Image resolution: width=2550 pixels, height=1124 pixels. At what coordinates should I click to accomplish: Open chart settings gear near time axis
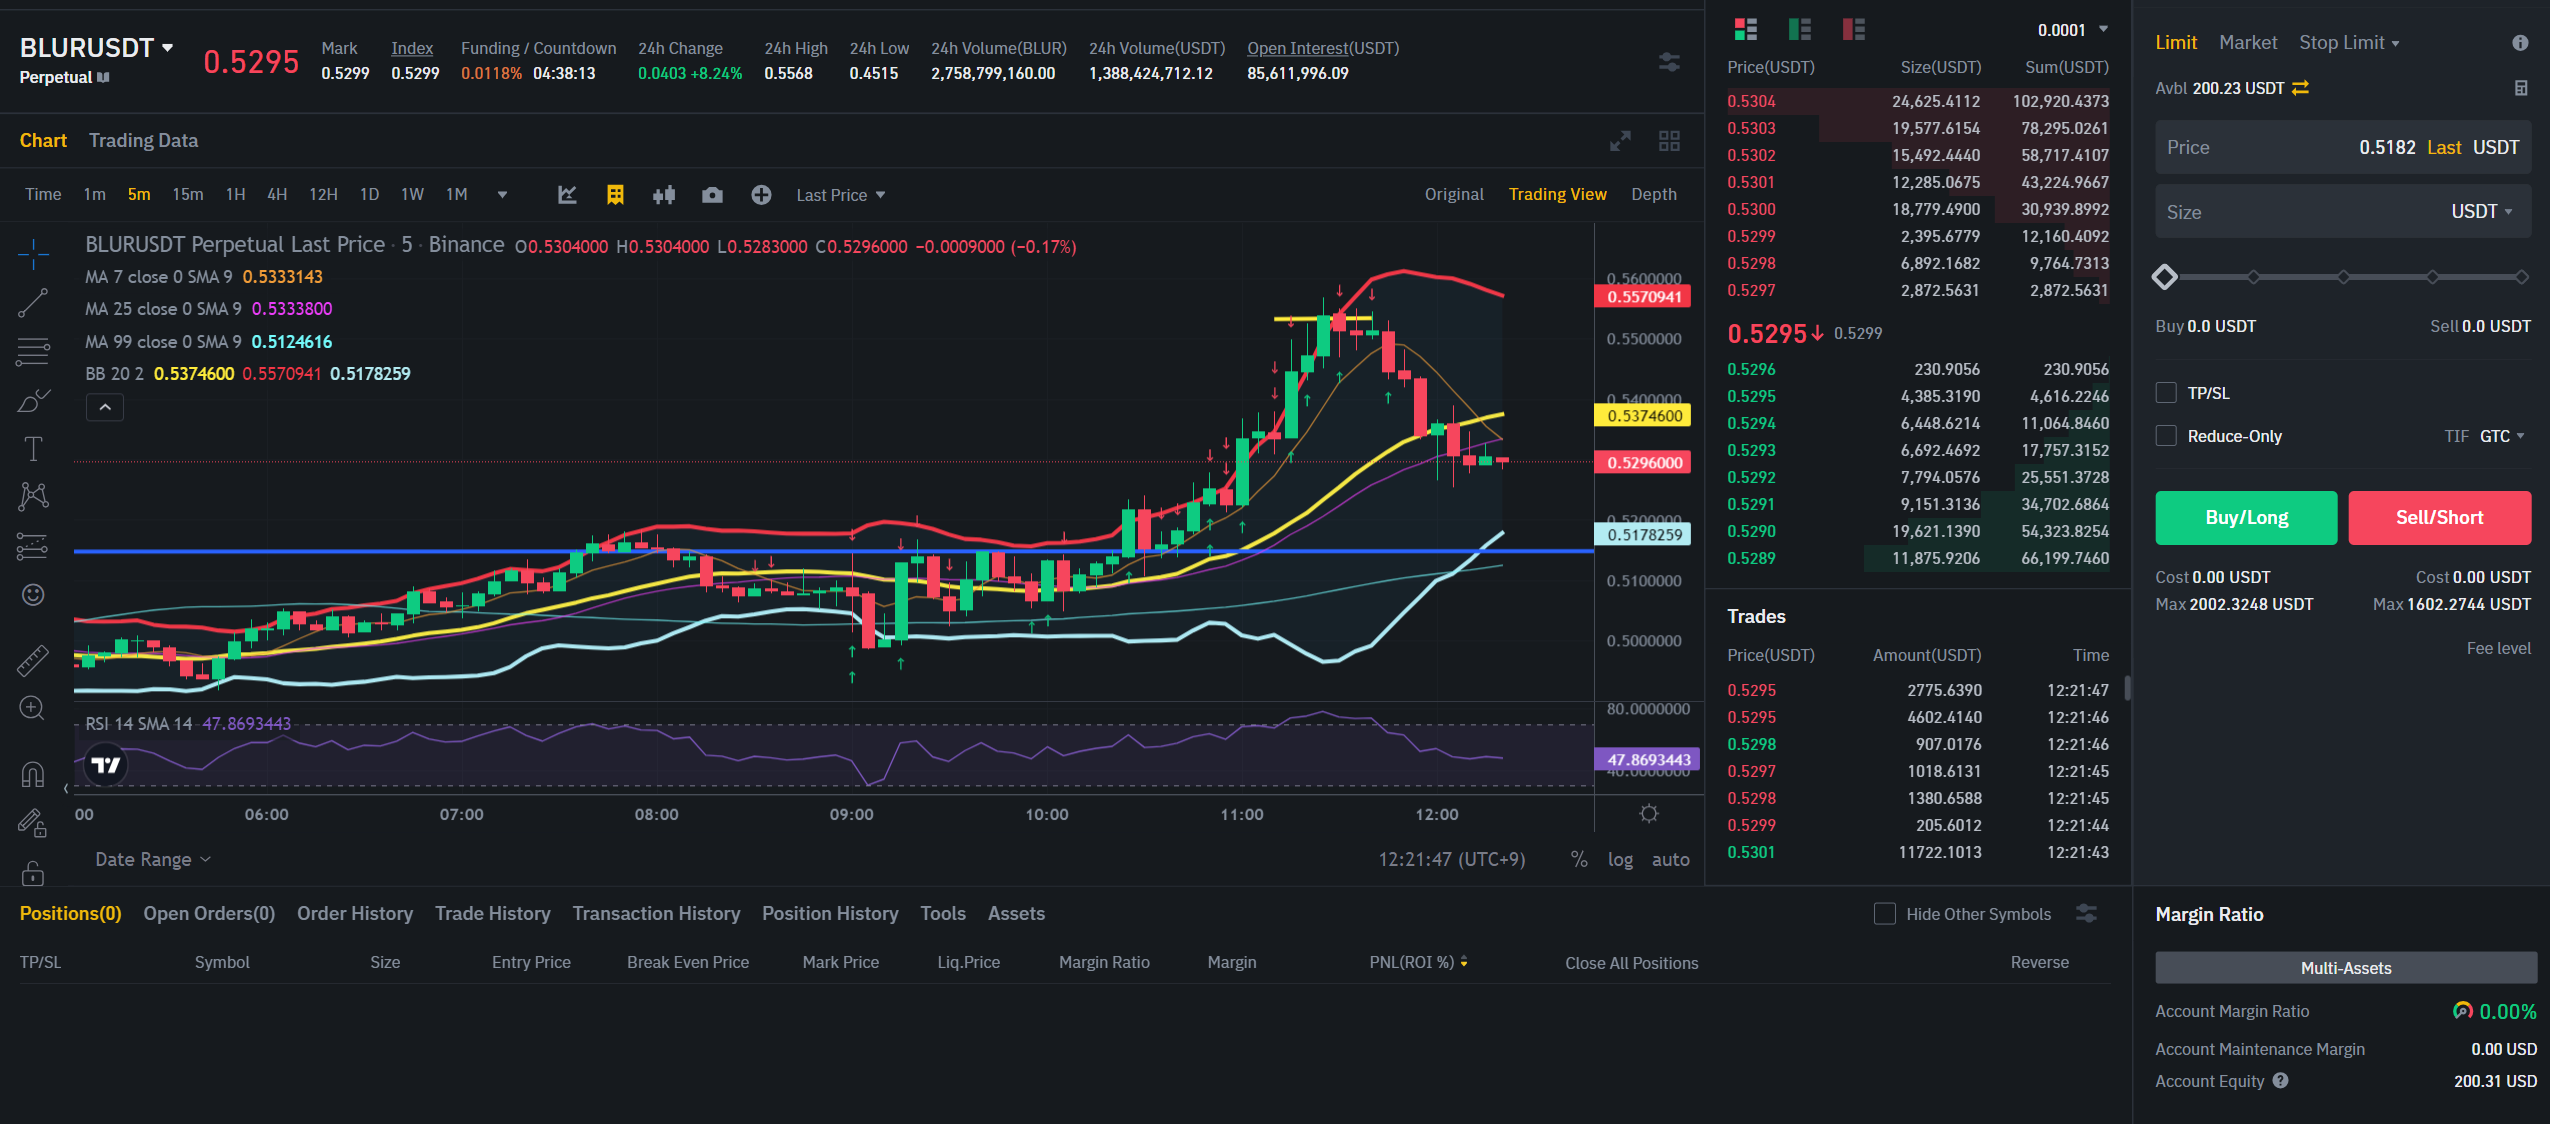[1649, 814]
